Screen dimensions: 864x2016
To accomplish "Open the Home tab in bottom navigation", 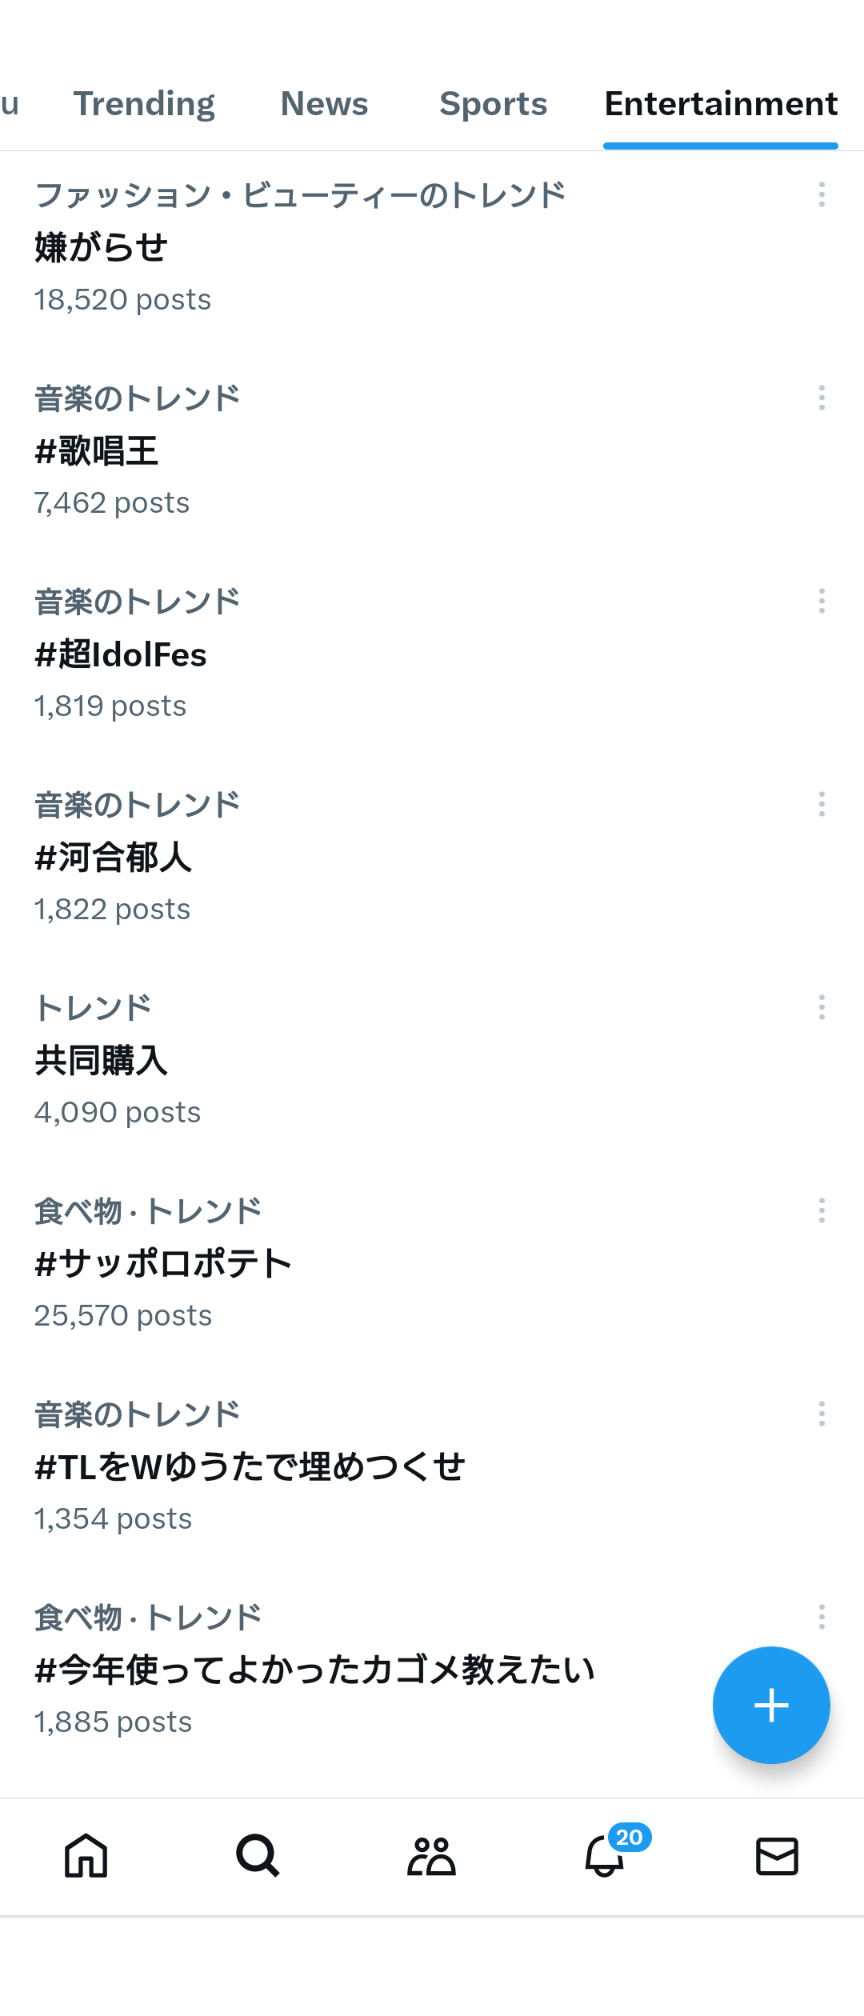I will click(86, 1856).
